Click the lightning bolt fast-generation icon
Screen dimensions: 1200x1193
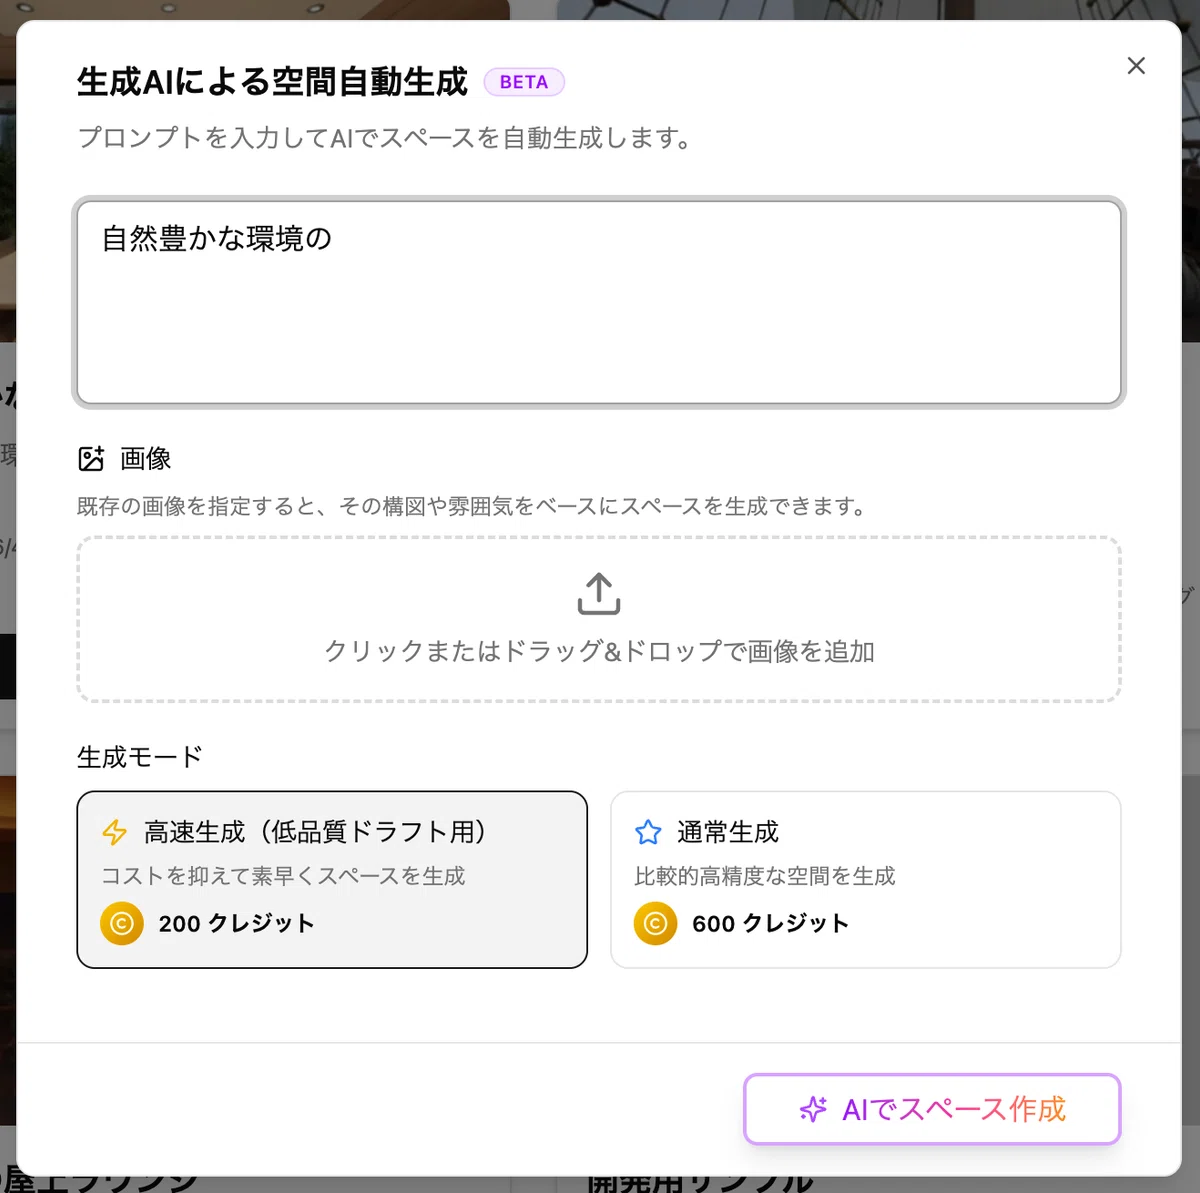coord(115,832)
